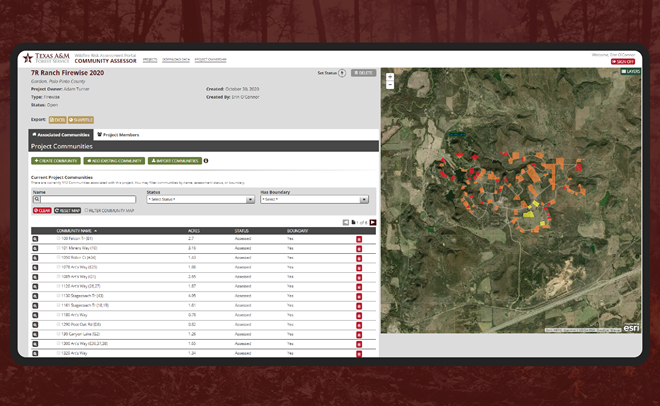
Task: Click Add Existing Community button
Action: (114, 161)
